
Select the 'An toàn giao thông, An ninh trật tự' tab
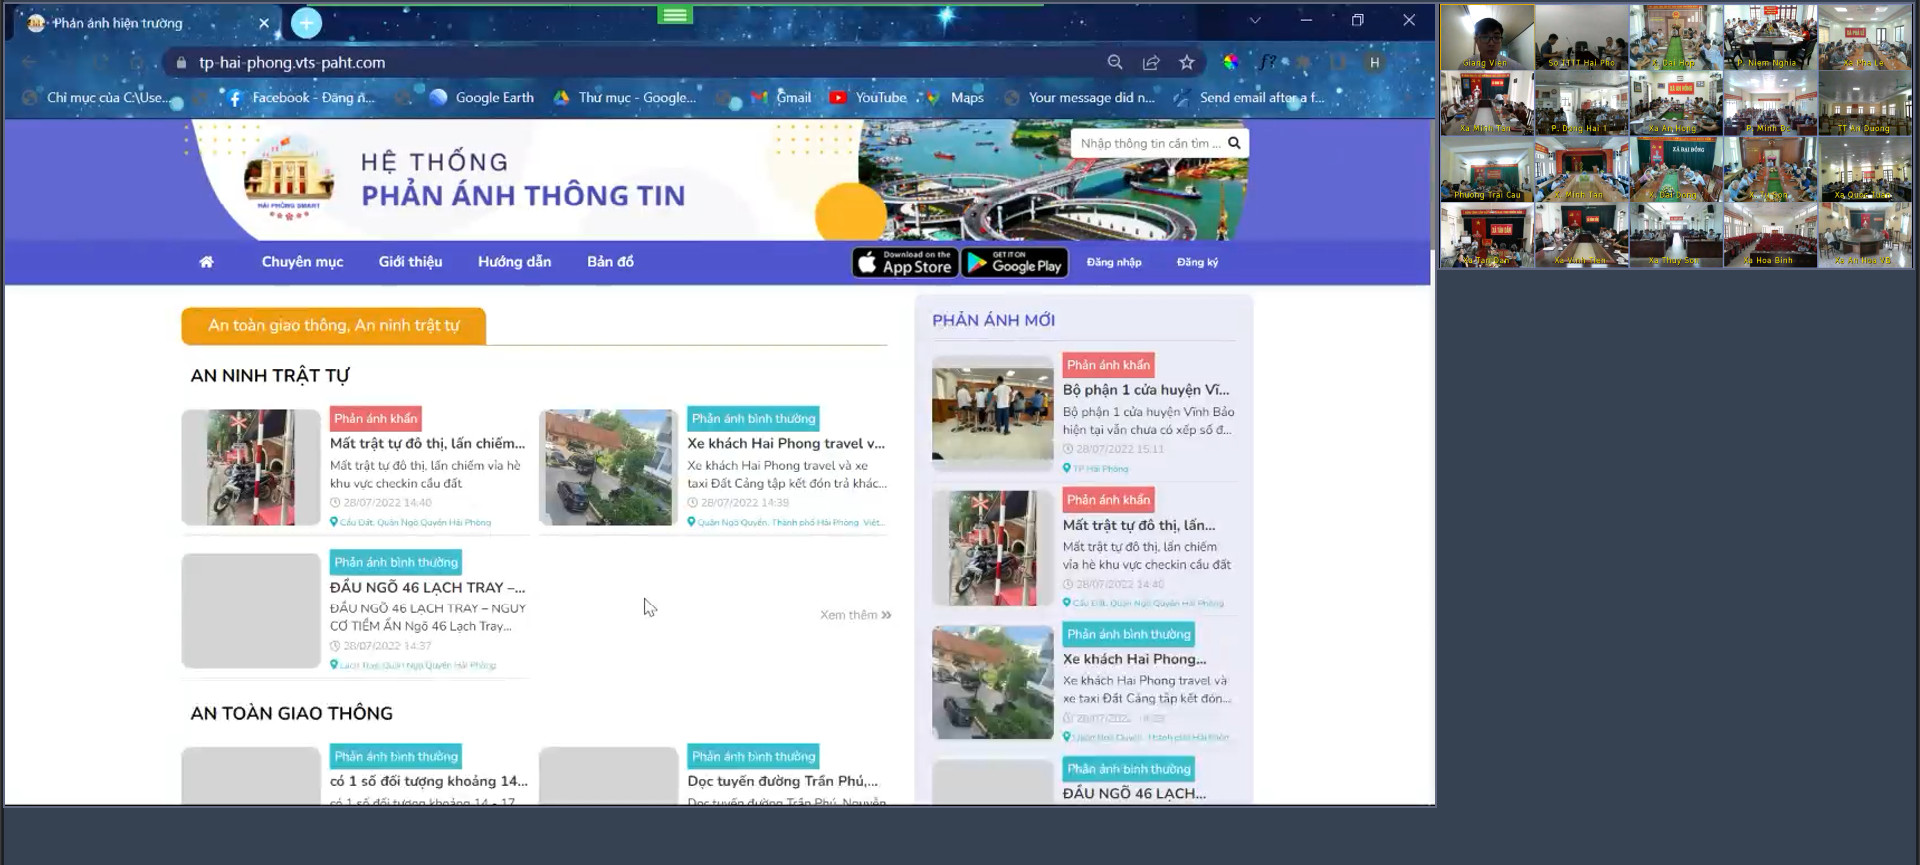point(333,326)
